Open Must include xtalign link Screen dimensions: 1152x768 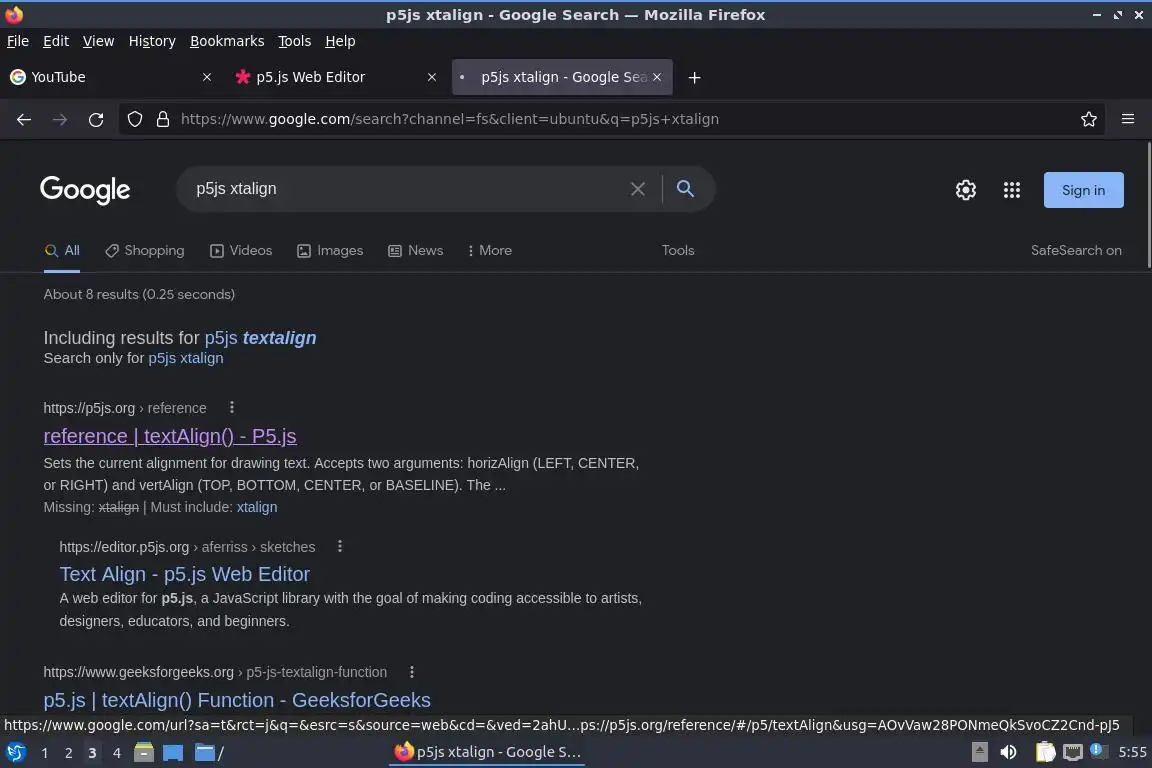(257, 507)
